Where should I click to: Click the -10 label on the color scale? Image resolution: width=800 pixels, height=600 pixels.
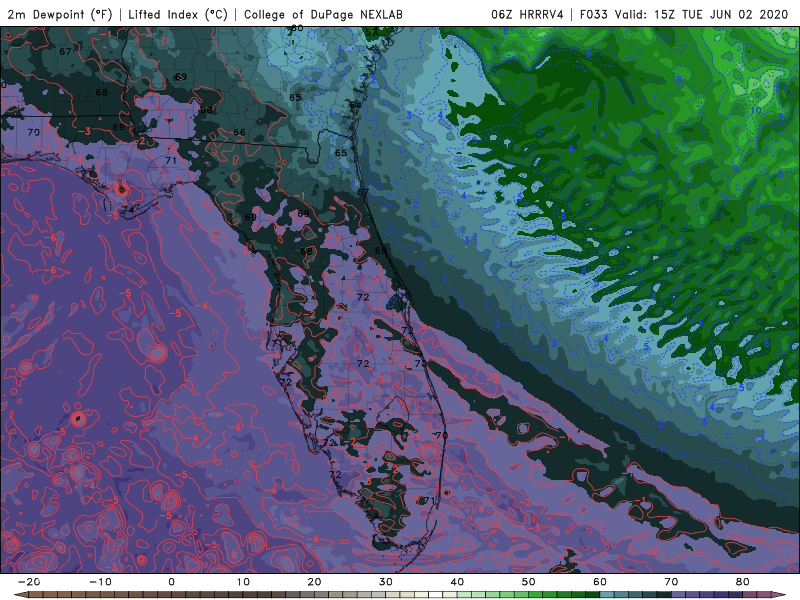point(100,582)
